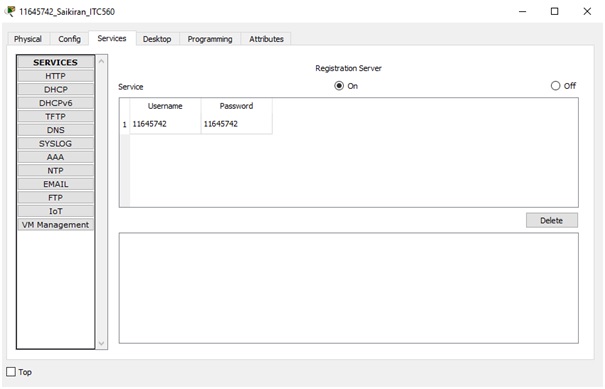Viewport: 605px width, 389px height.
Task: Click the empty lower details box
Action: [348, 288]
